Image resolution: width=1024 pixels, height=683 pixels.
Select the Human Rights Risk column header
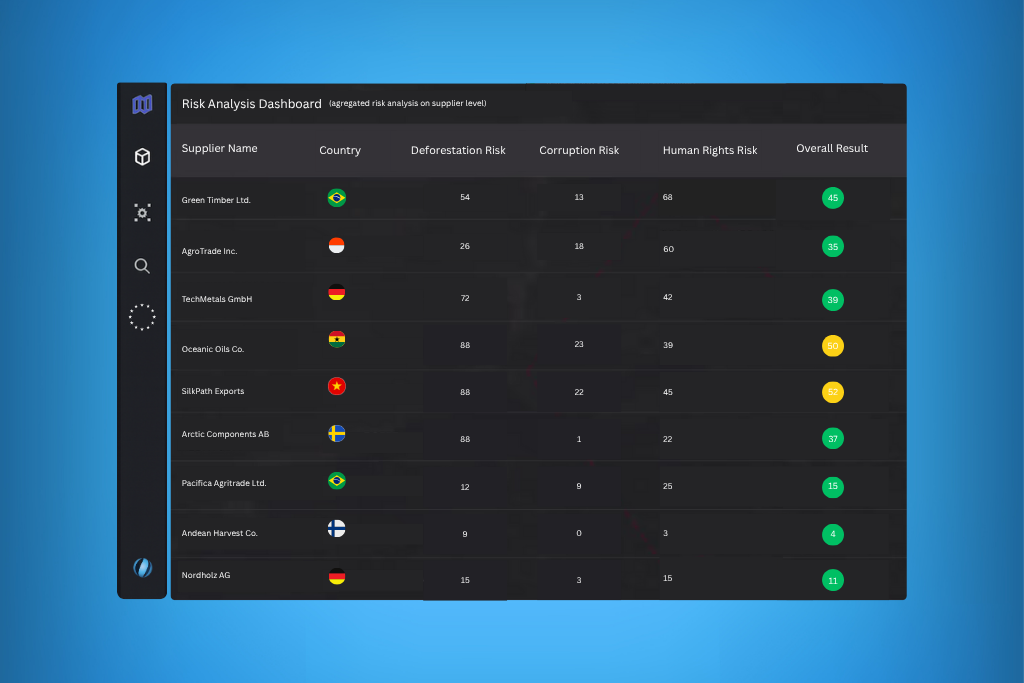pos(710,151)
